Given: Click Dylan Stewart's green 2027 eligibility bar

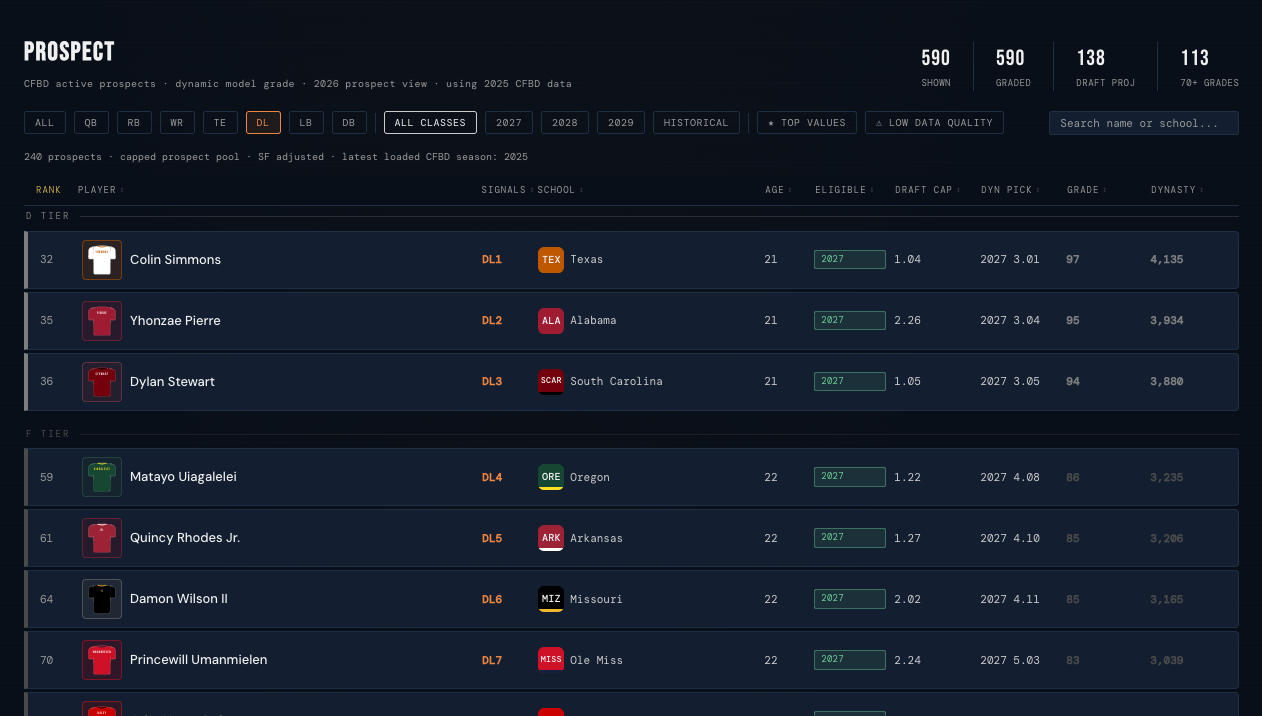Looking at the screenshot, I should click(x=850, y=382).
